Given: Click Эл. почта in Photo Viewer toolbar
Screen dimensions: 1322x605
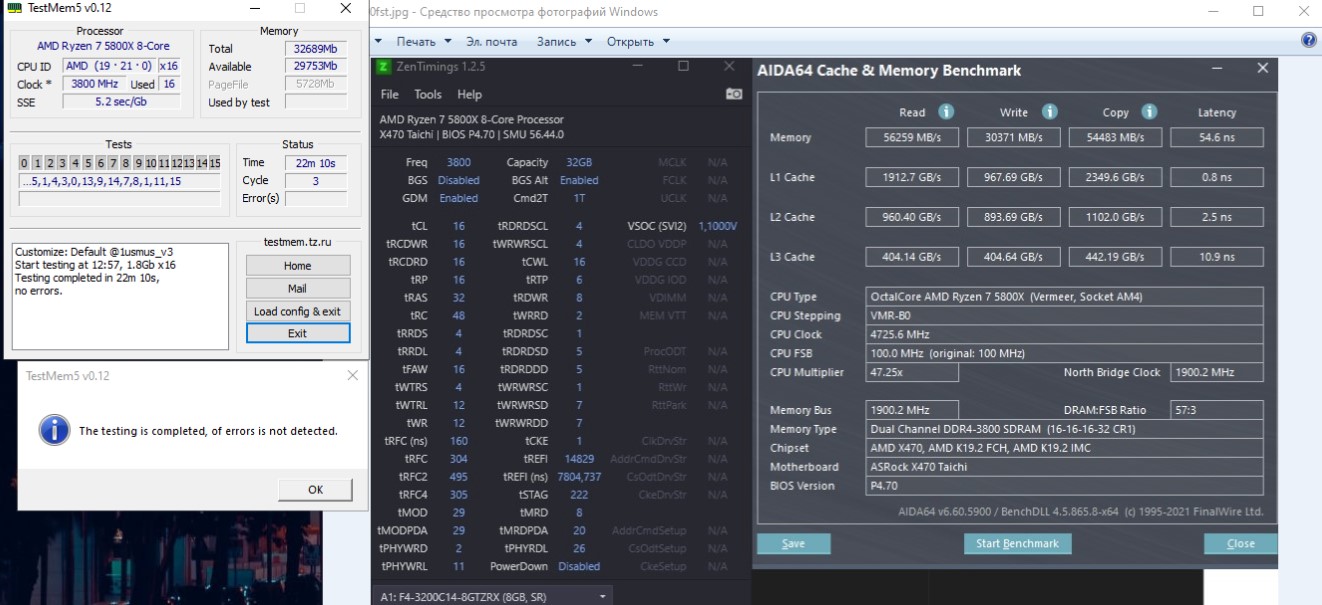Looking at the screenshot, I should coord(492,42).
